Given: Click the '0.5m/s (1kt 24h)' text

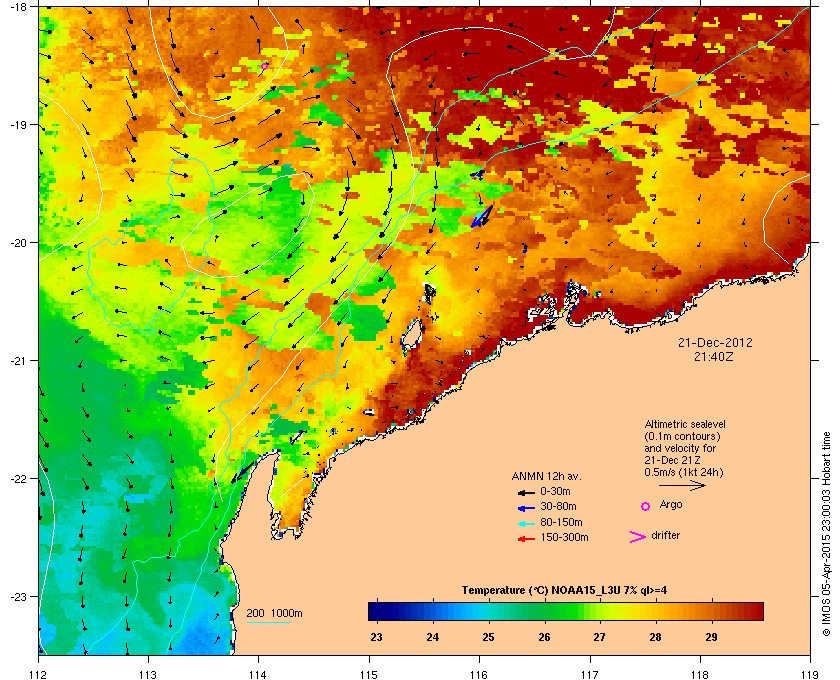Looking at the screenshot, I should 684,473.
